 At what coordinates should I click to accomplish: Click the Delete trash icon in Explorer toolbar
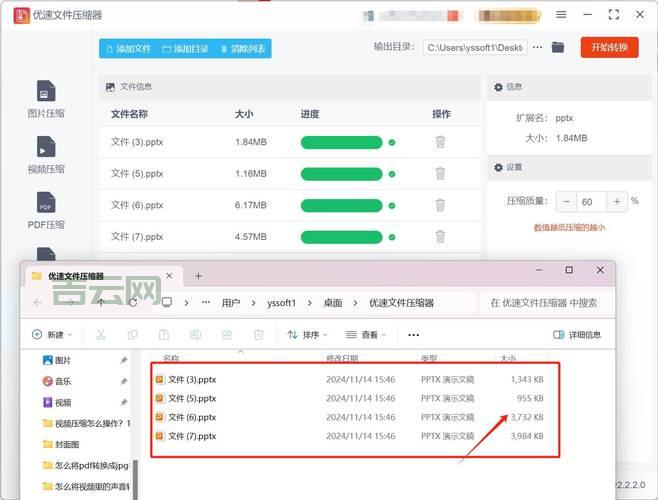(x=258, y=335)
